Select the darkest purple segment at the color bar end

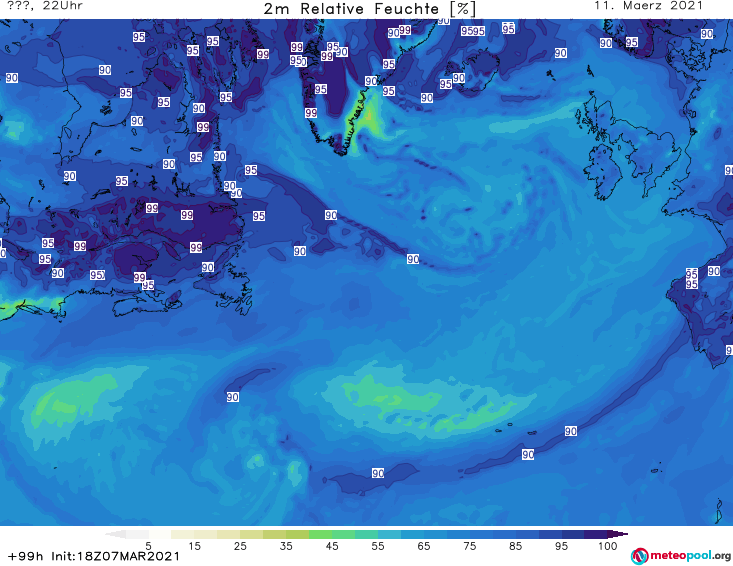coord(596,534)
